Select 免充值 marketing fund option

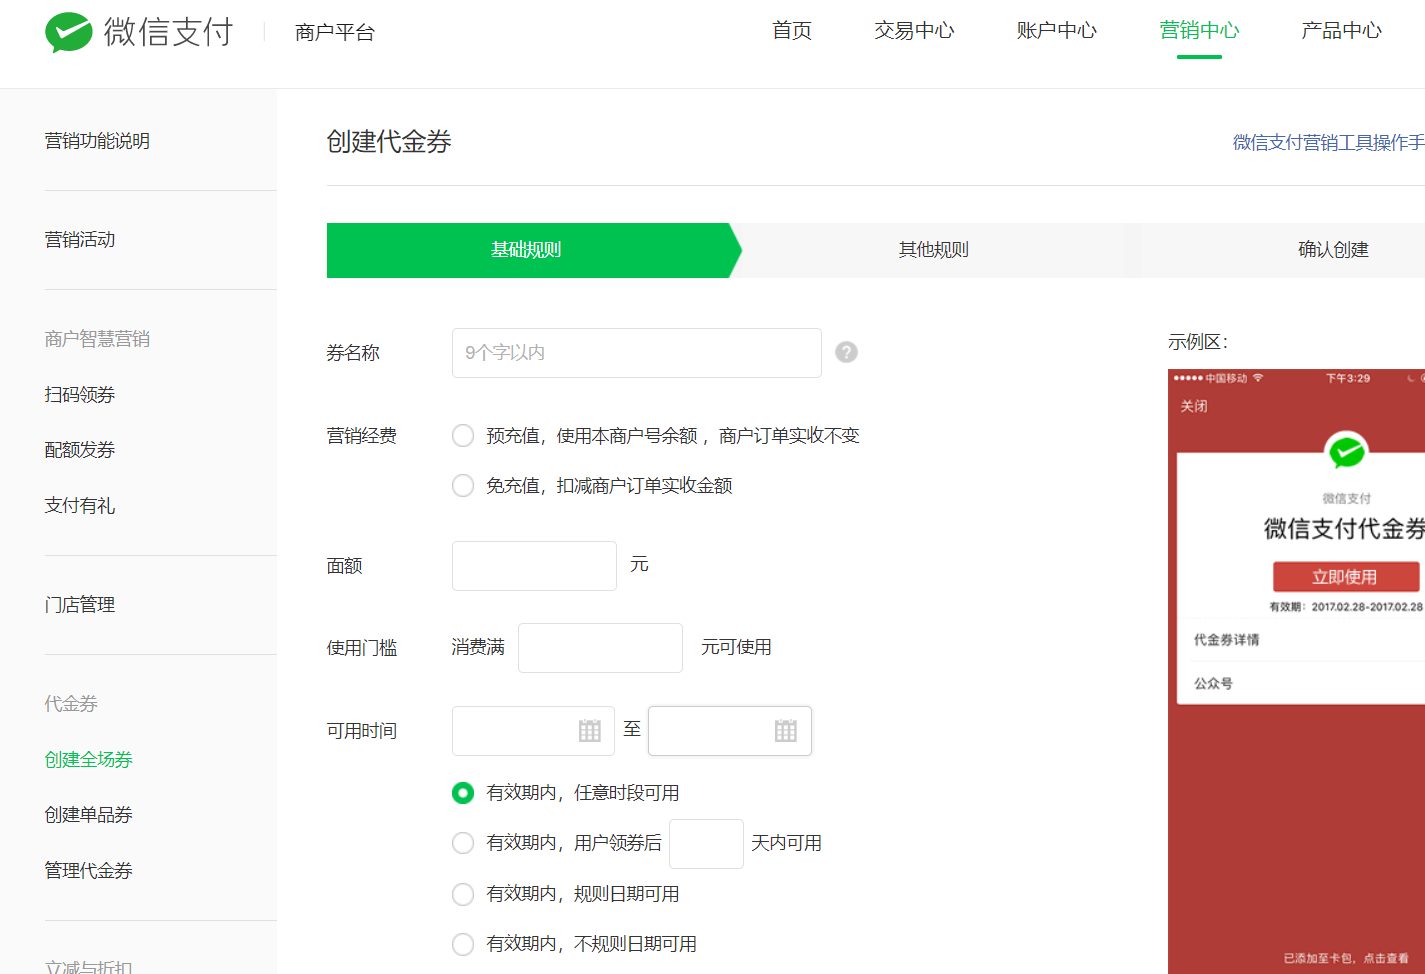(x=463, y=486)
